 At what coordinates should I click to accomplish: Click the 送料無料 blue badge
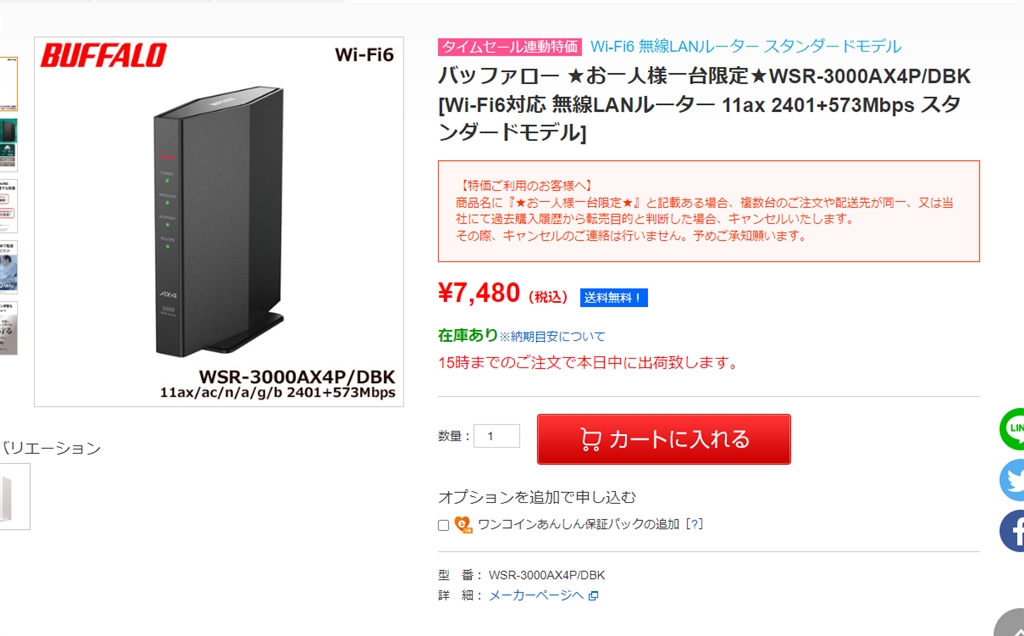click(x=614, y=297)
